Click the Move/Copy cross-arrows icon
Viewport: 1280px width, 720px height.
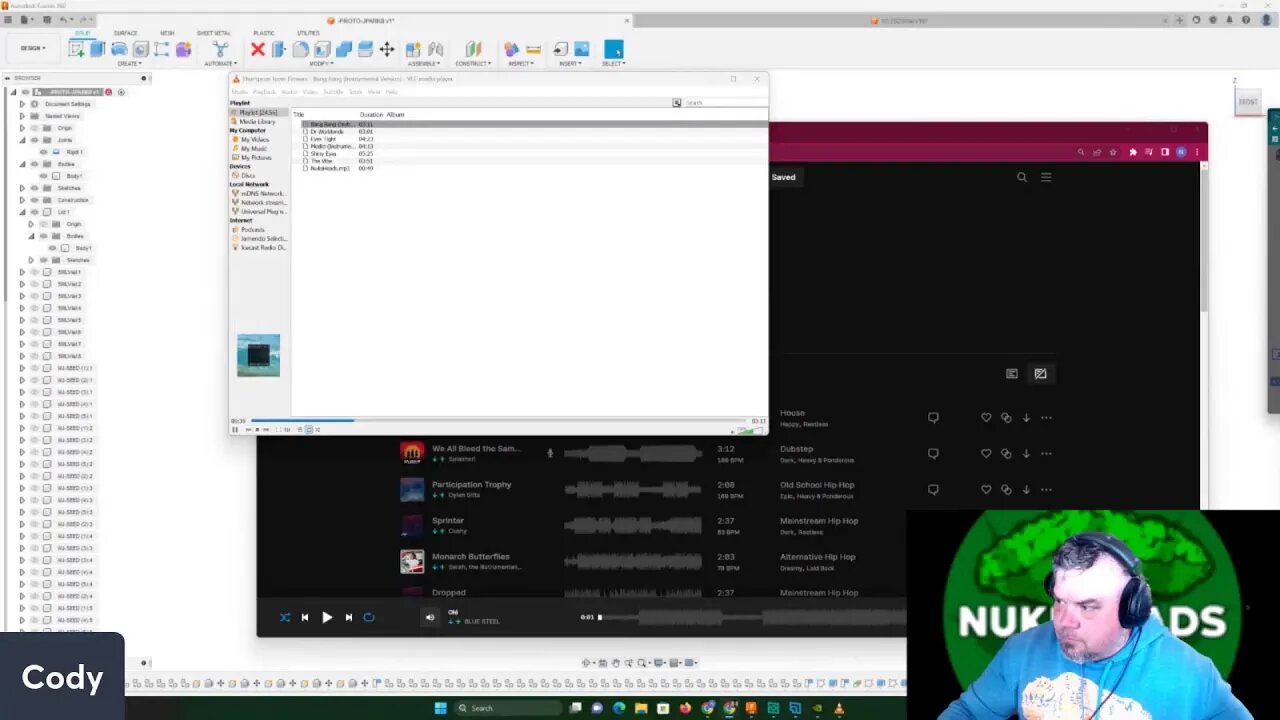[x=387, y=49]
